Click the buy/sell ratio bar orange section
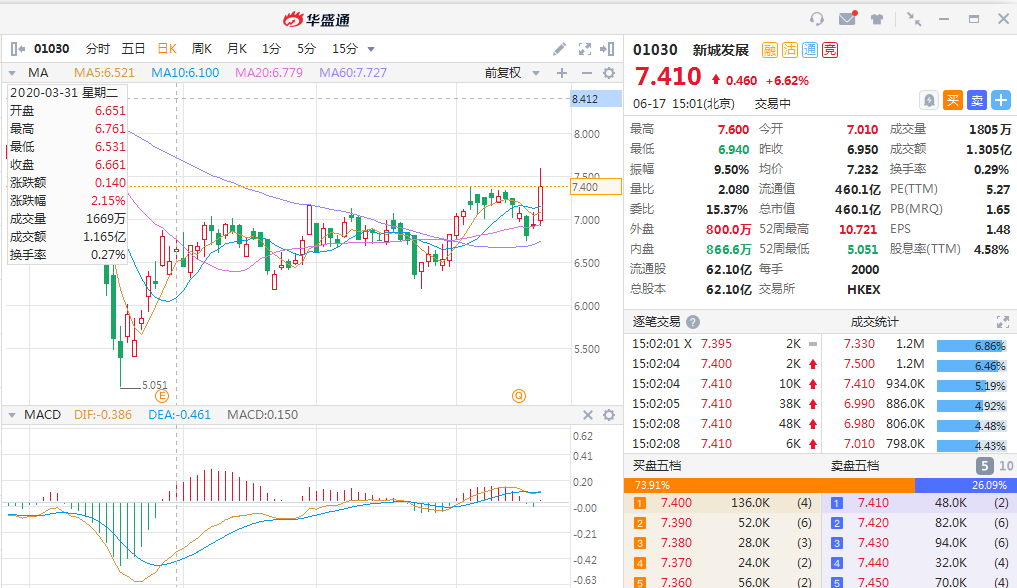Image resolution: width=1017 pixels, height=588 pixels. [x=768, y=485]
